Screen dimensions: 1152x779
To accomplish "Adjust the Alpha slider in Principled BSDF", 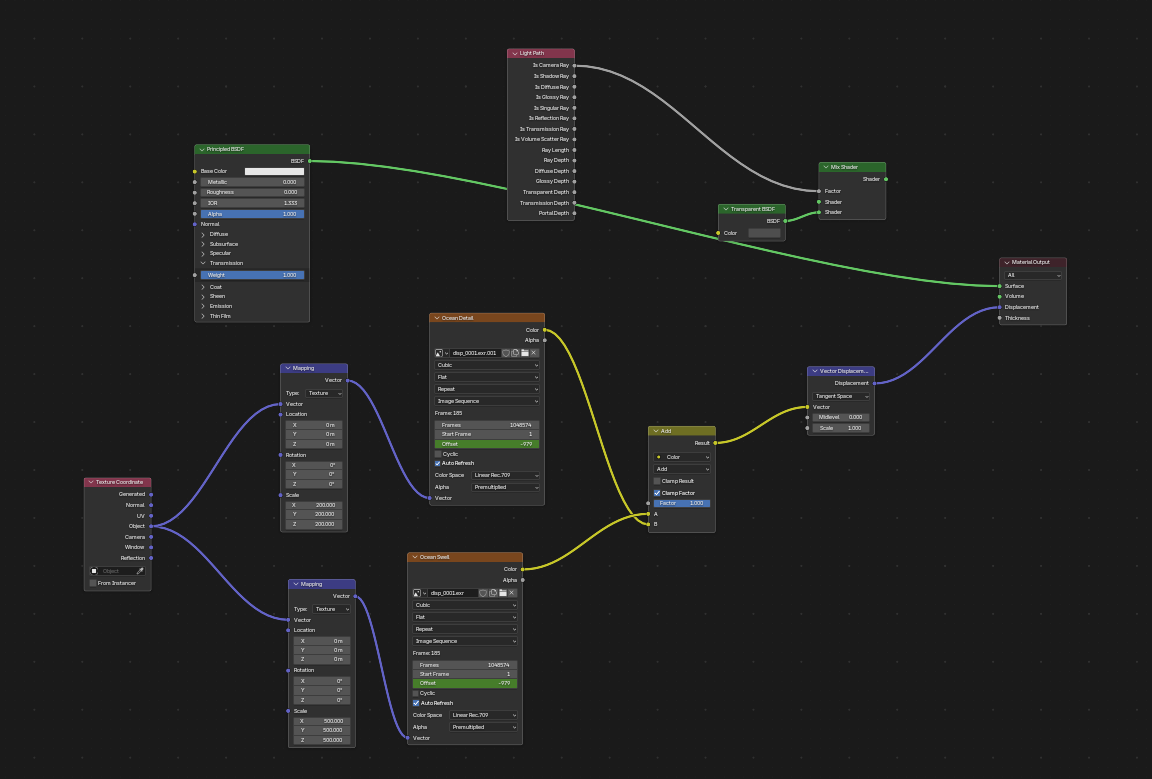I will click(x=252, y=214).
